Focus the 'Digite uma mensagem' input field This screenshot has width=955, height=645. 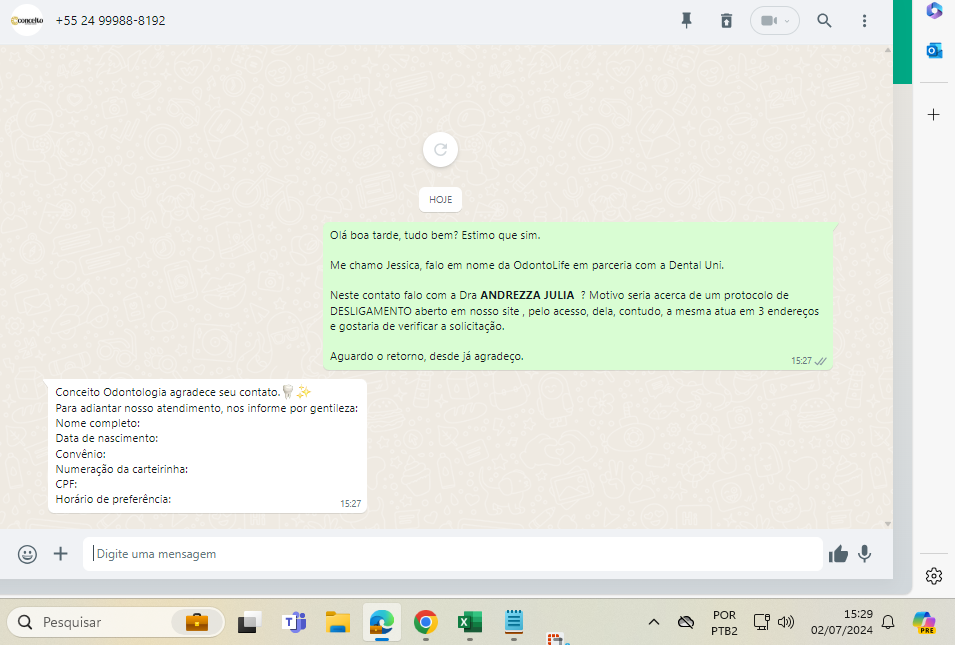(453, 554)
